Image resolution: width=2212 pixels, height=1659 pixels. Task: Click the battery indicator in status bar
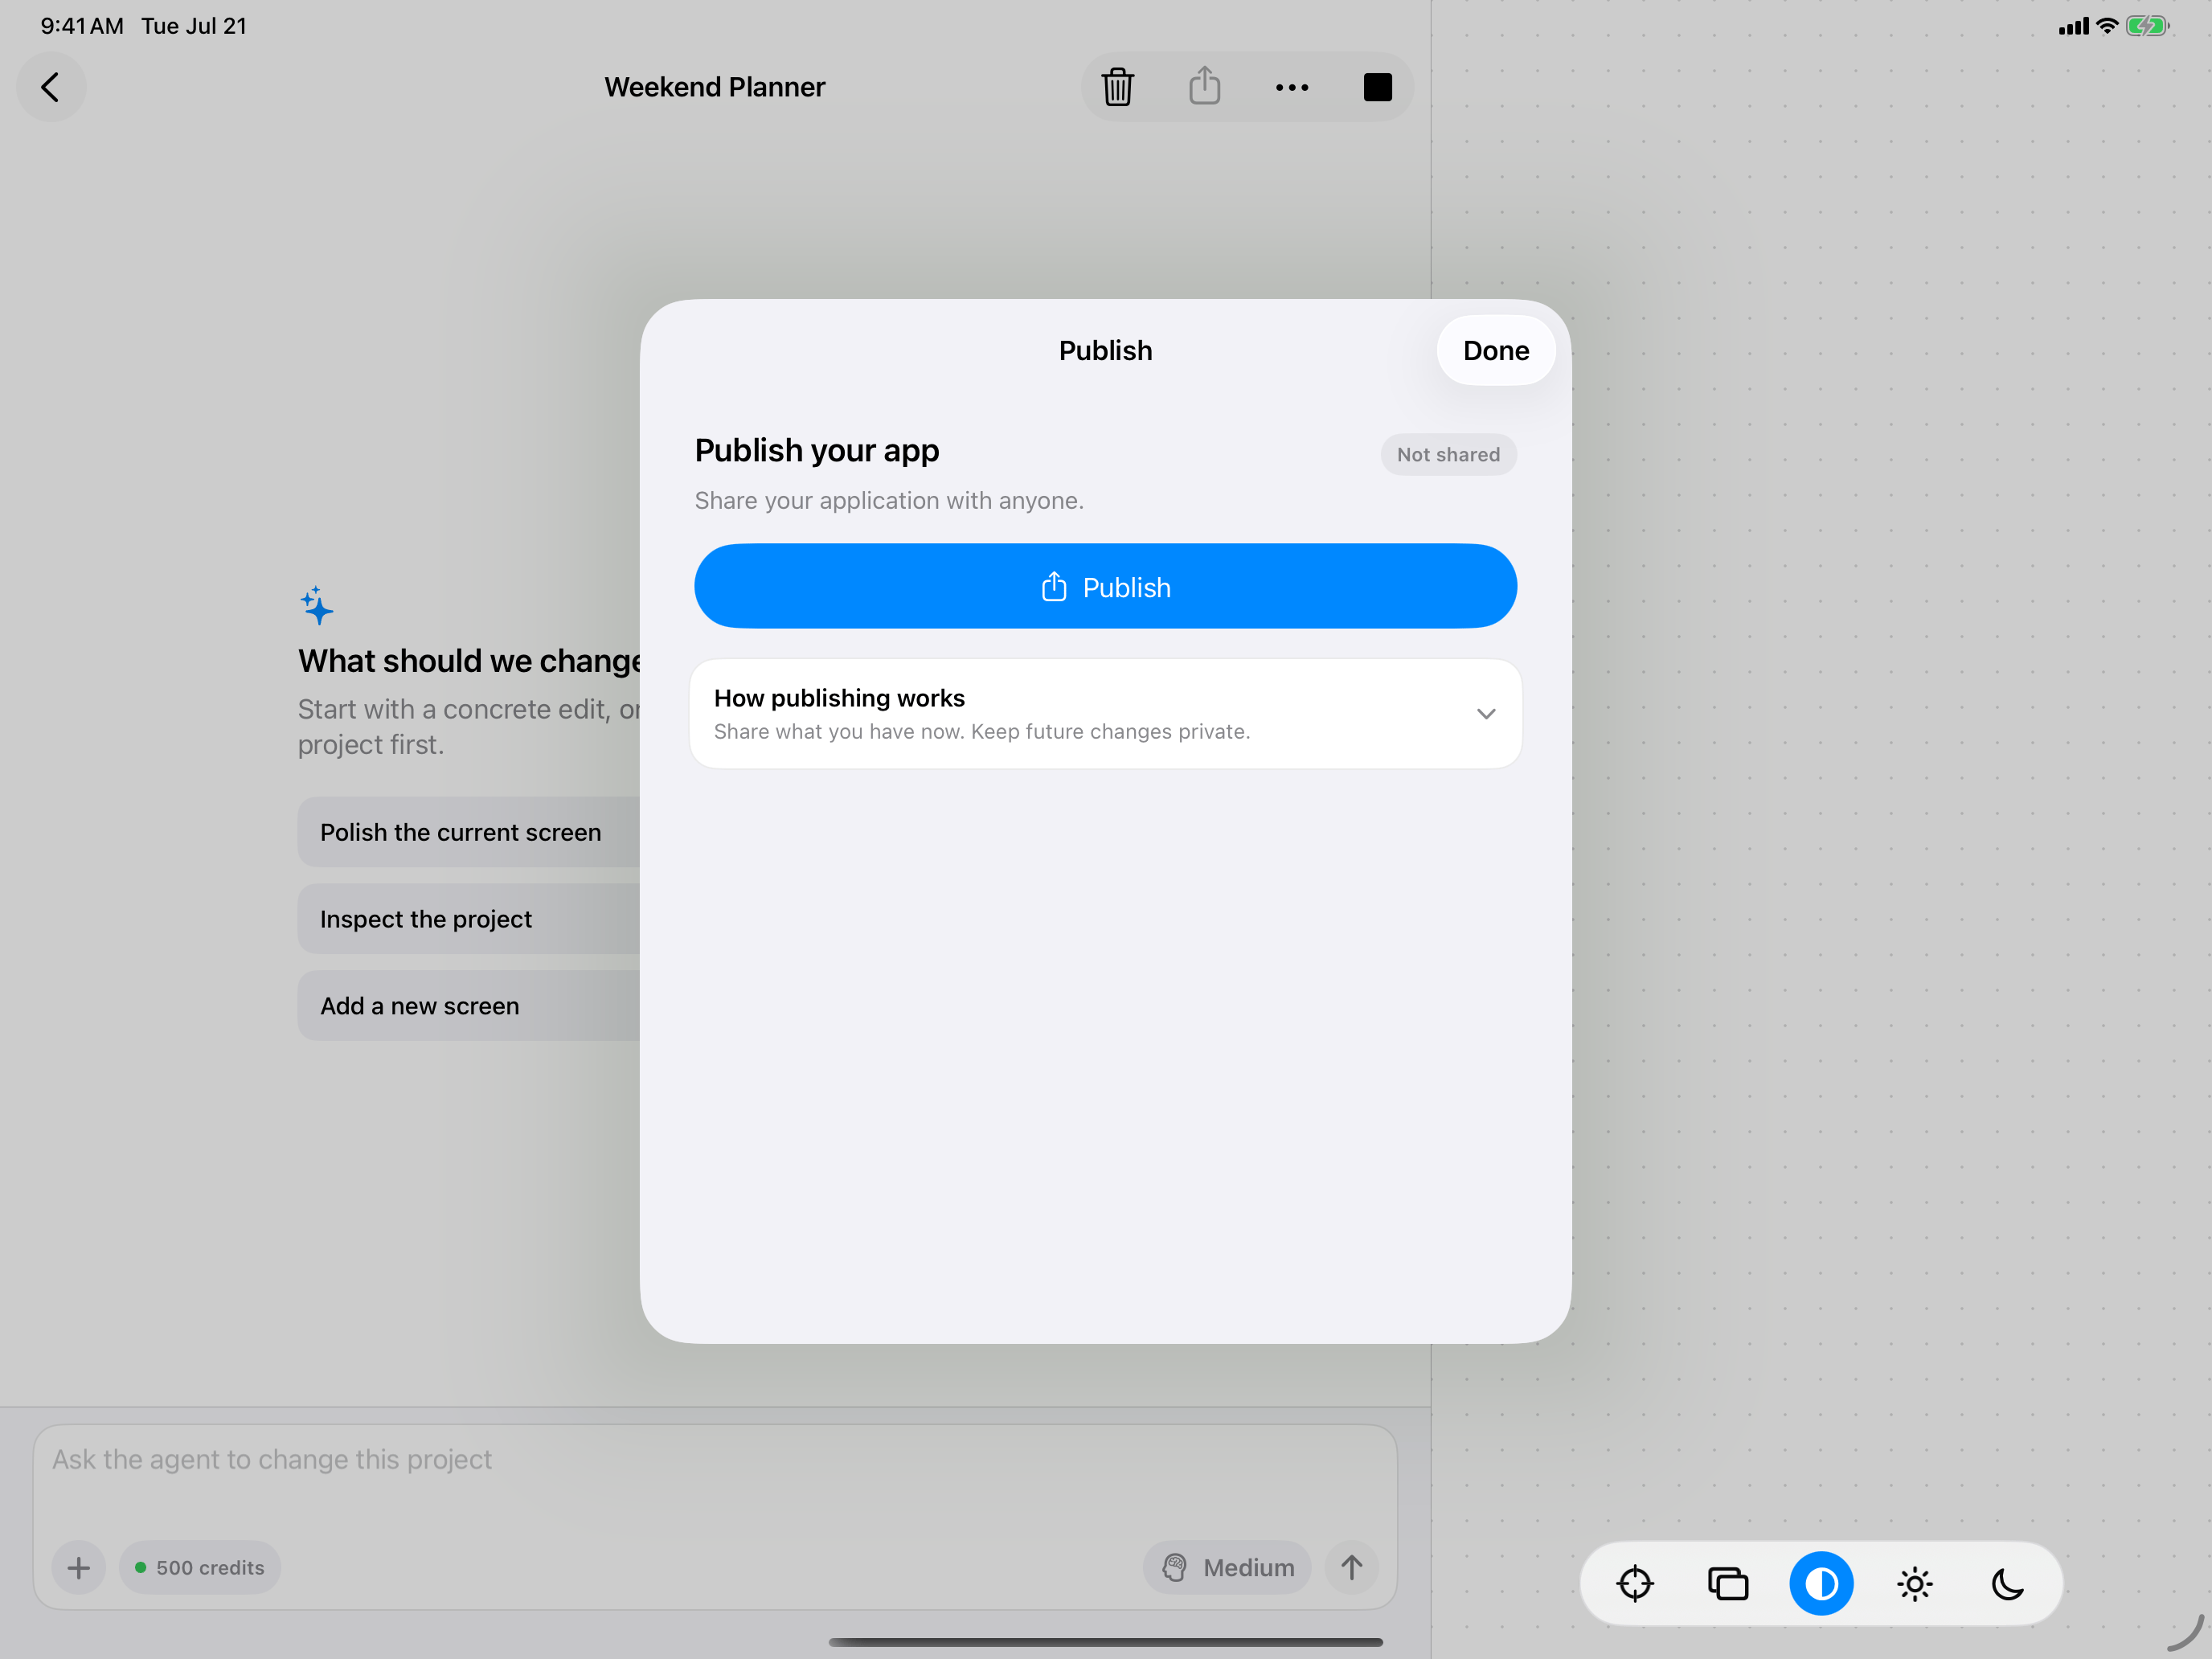[2148, 26]
